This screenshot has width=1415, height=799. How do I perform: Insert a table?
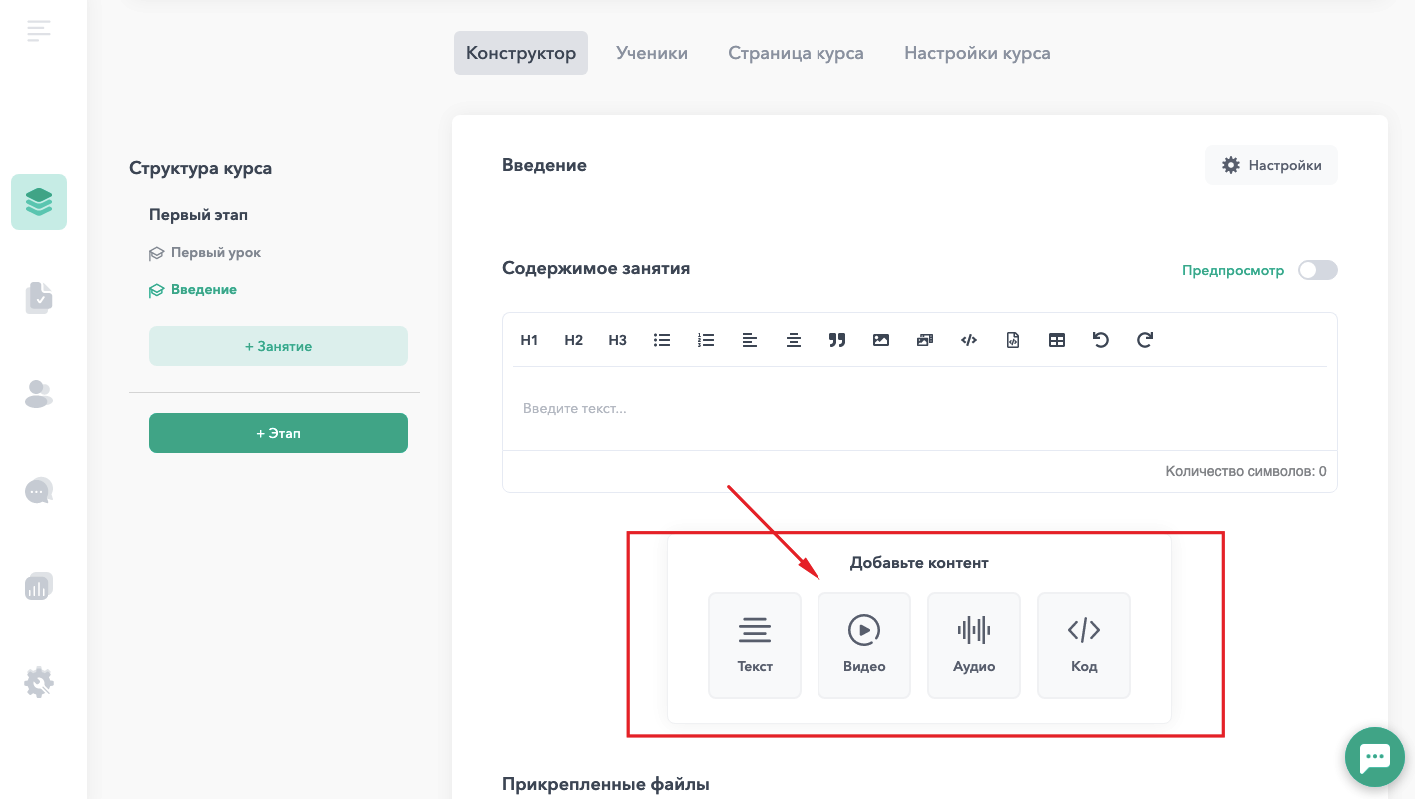pos(1057,340)
